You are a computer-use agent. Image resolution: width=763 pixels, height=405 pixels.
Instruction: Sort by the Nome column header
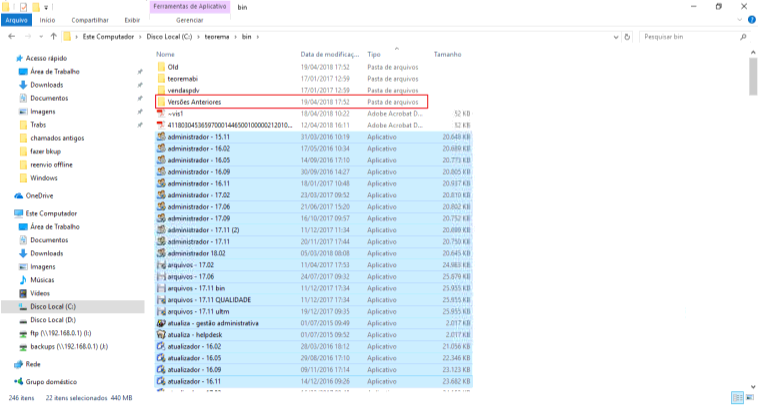165,55
